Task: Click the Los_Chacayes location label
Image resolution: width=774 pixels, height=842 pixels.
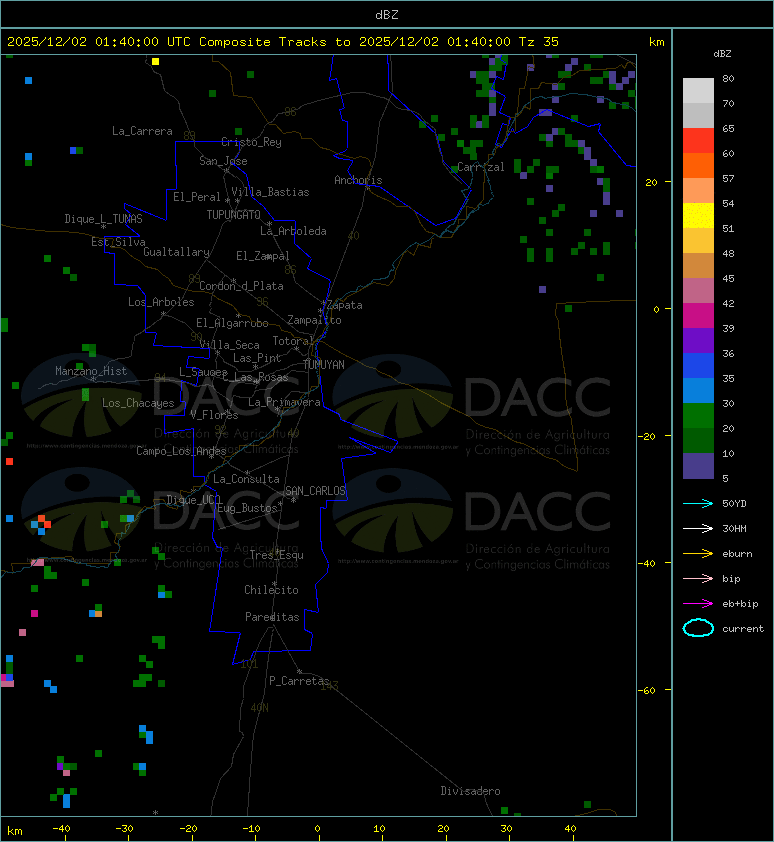Action: (x=139, y=403)
